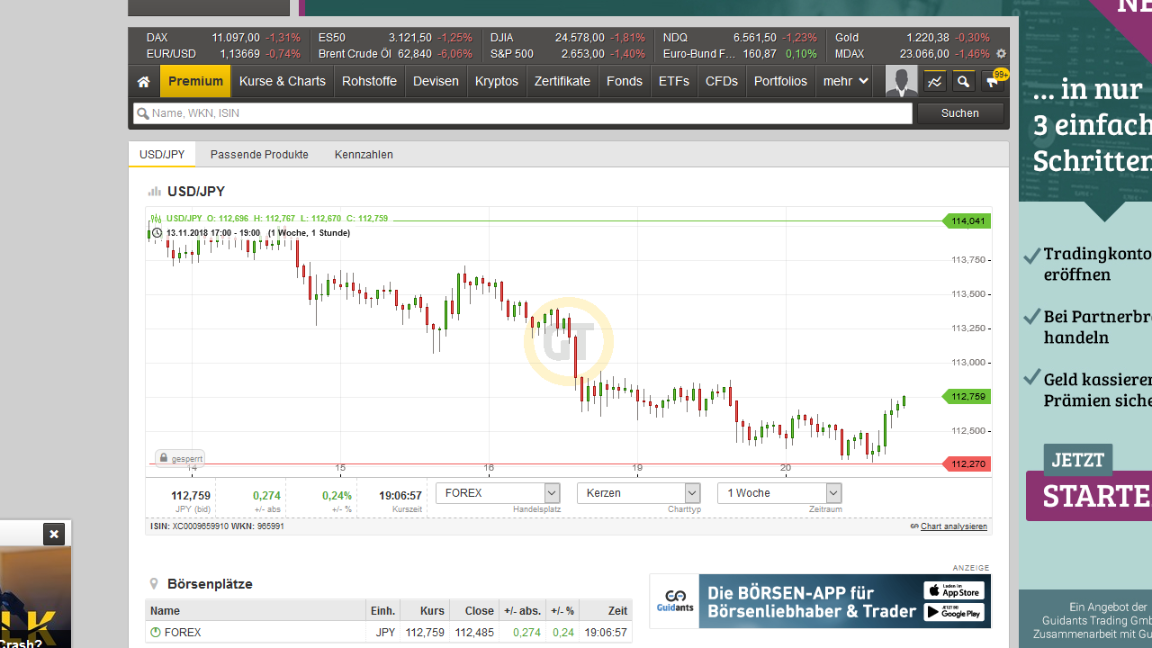Viewport: 1152px width, 648px height.
Task: Open the Fonds menu
Action: 624,82
